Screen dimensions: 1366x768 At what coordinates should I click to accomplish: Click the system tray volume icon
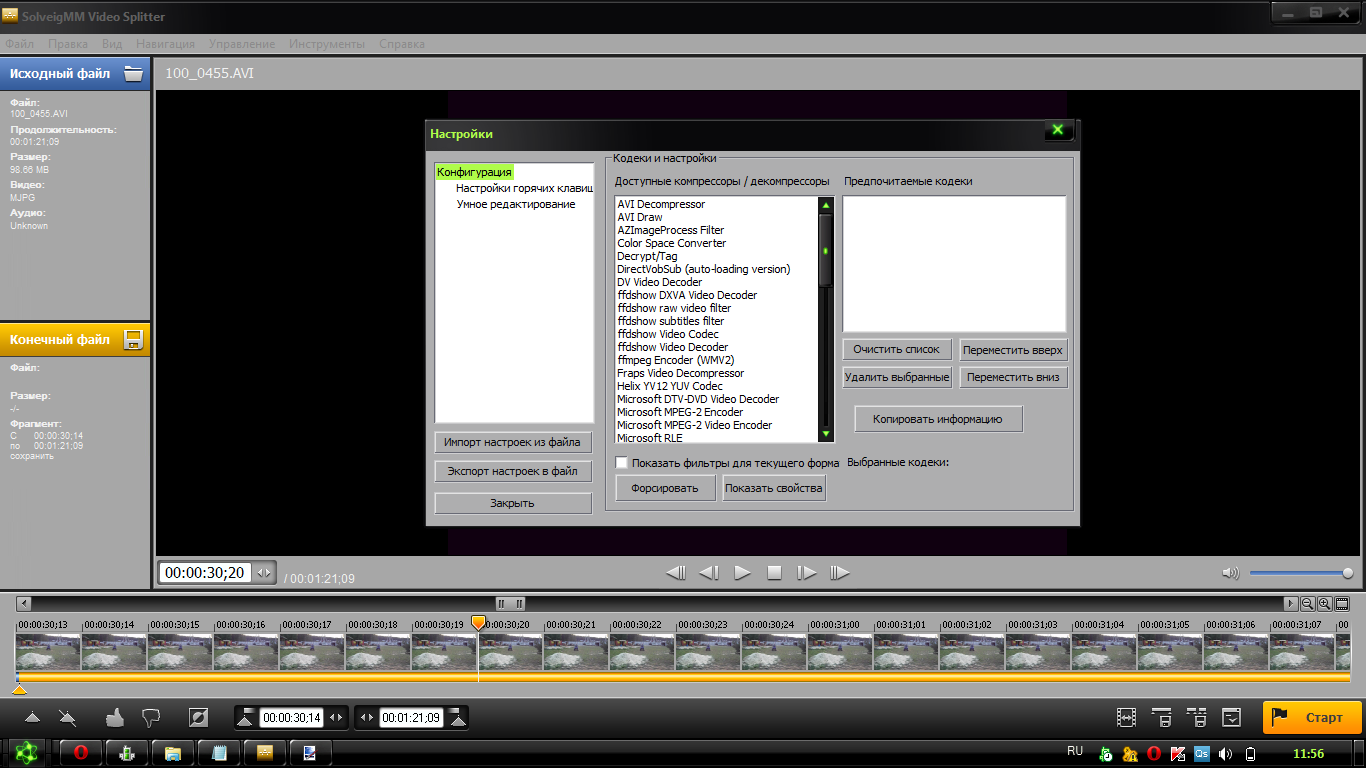tap(1224, 753)
